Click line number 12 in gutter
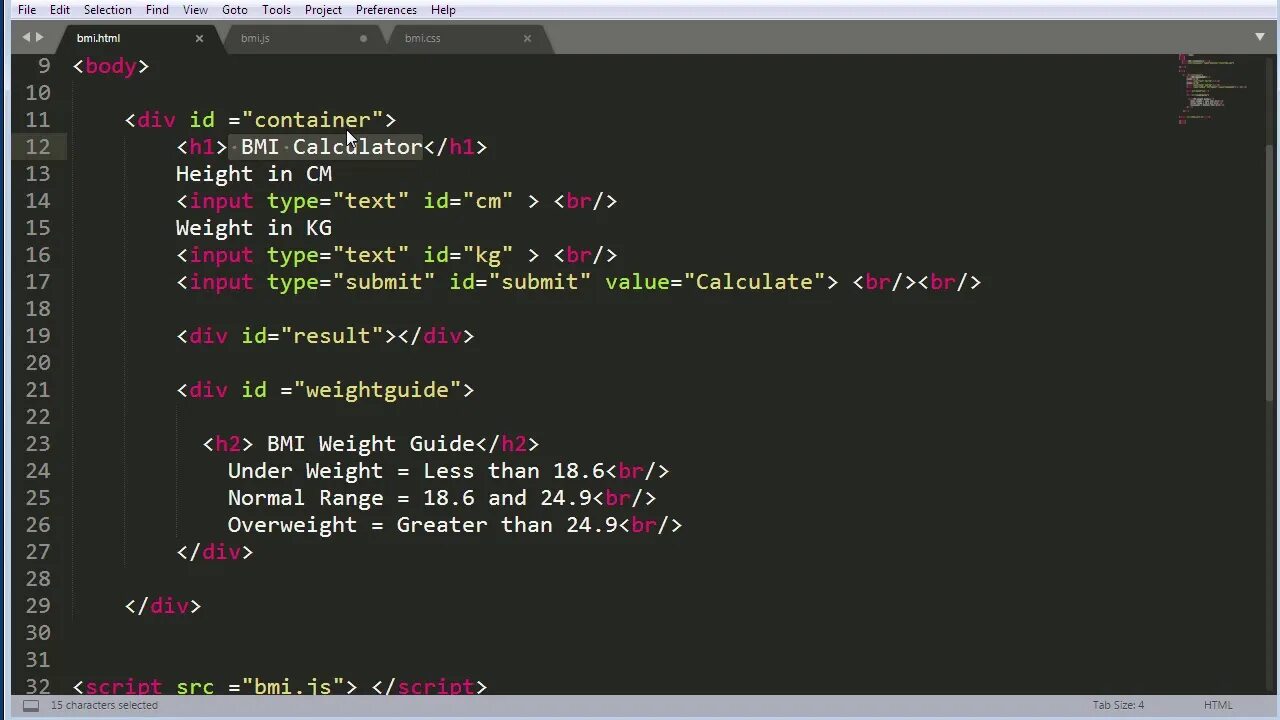Image resolution: width=1280 pixels, height=720 pixels. click(x=38, y=147)
